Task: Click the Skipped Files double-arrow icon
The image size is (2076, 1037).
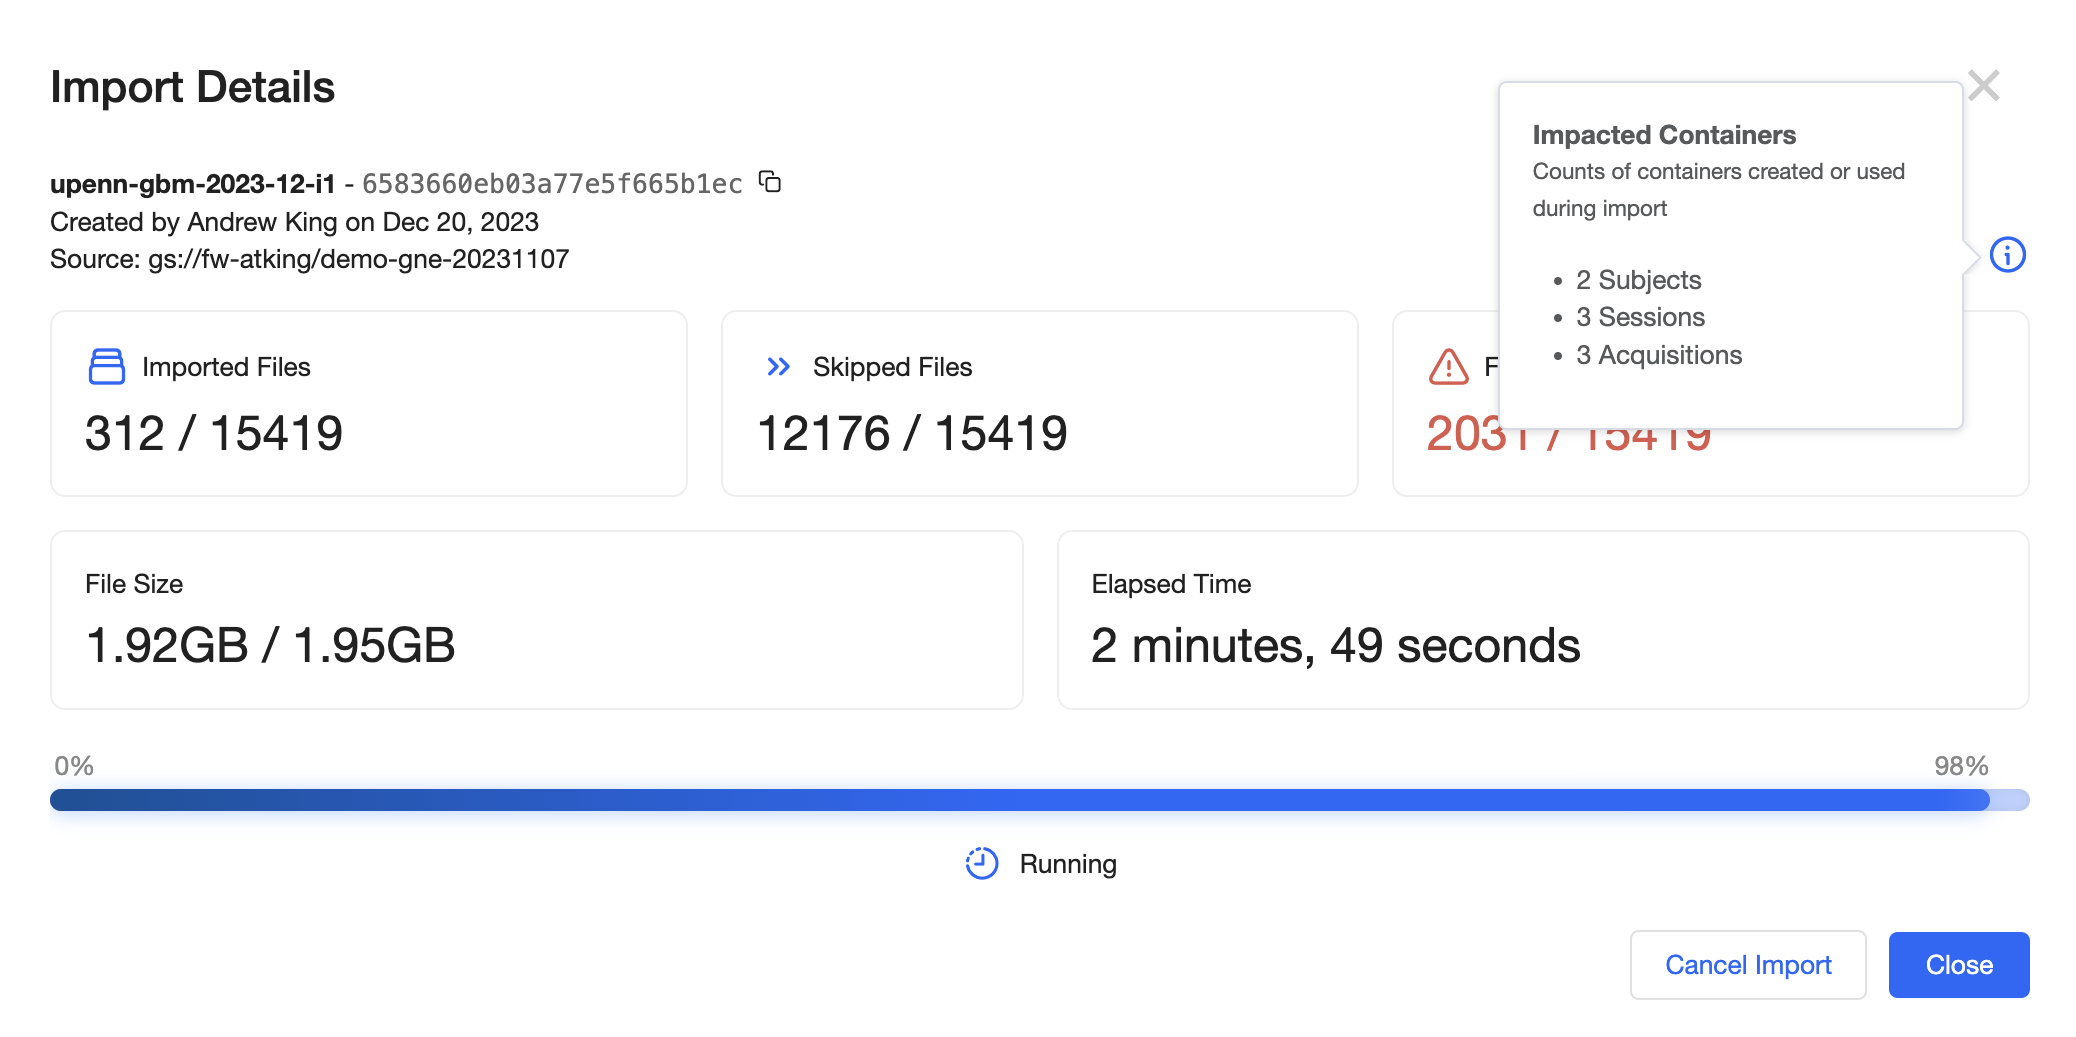Action: 777,367
